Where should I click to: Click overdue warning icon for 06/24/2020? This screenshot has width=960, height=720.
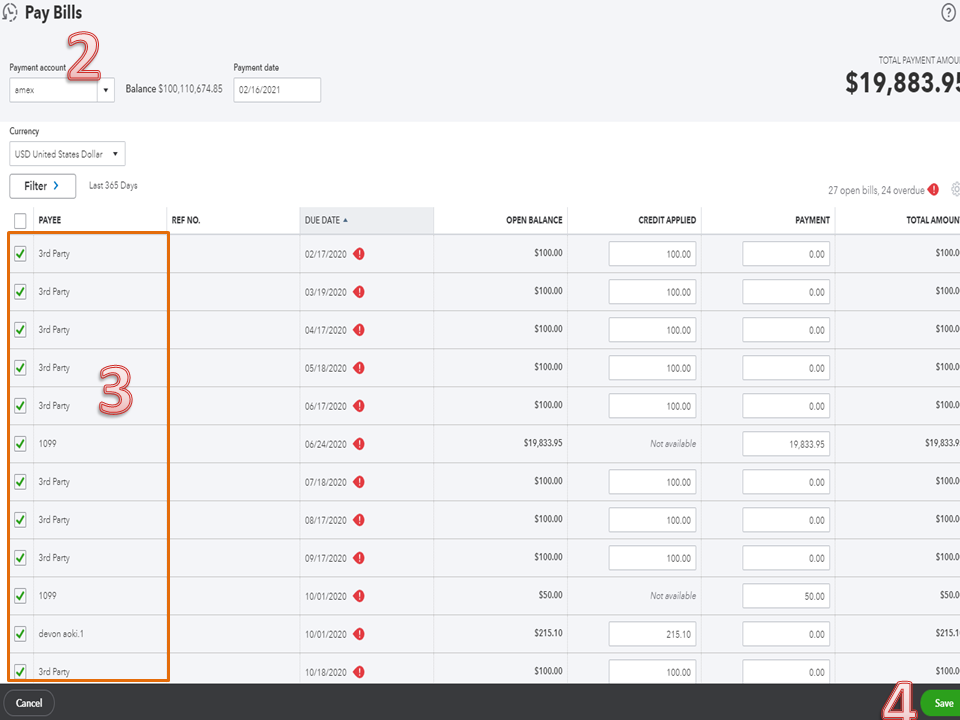point(359,444)
